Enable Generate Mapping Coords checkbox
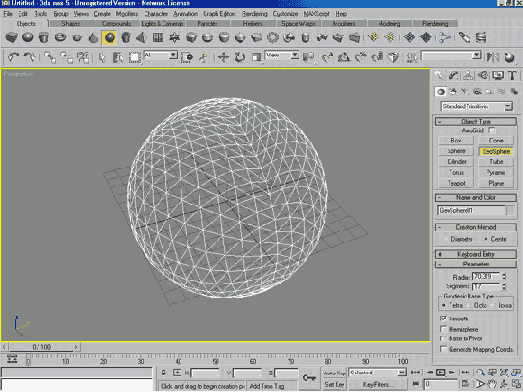The image size is (523, 392). pyautogui.click(x=443, y=349)
